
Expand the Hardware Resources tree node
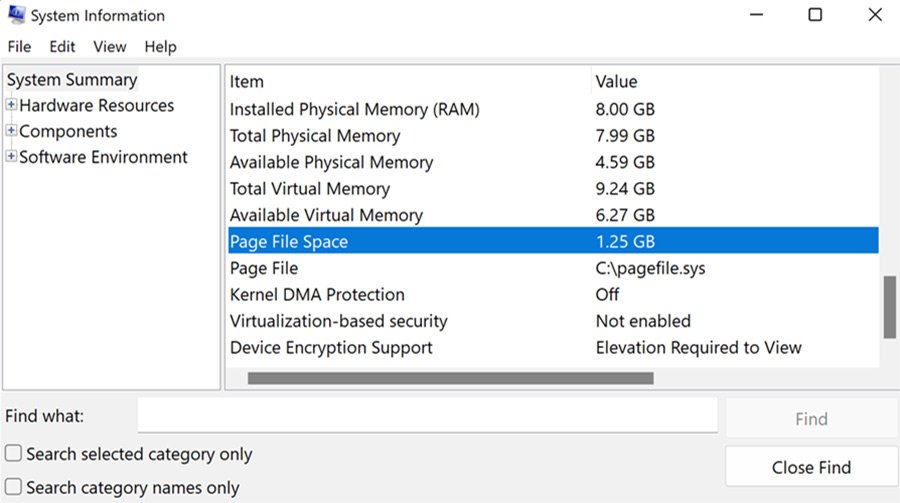(x=12, y=105)
